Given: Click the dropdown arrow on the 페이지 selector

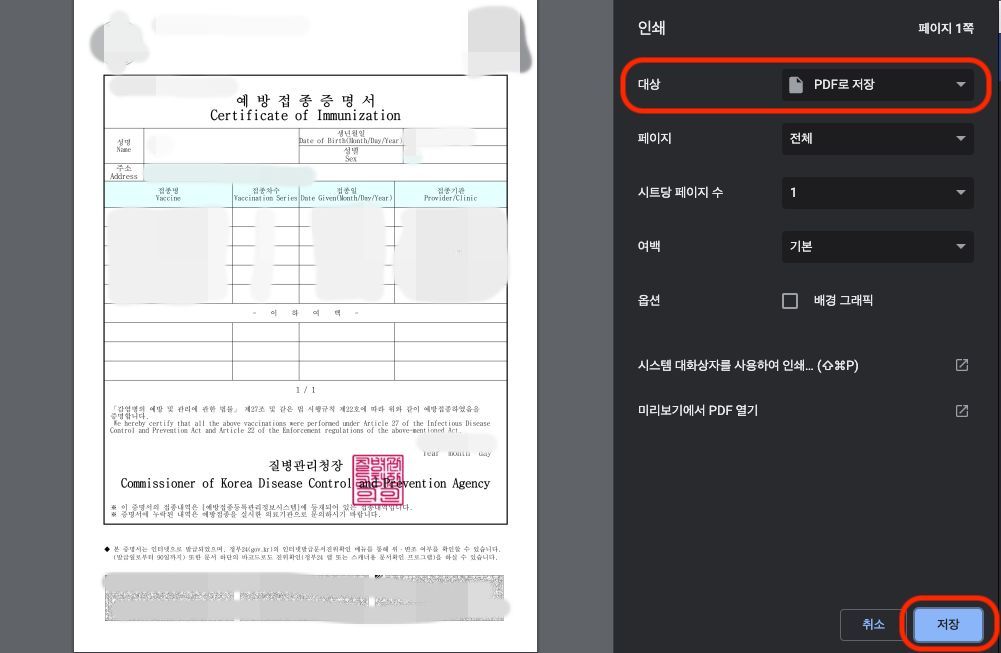Looking at the screenshot, I should [x=962, y=139].
